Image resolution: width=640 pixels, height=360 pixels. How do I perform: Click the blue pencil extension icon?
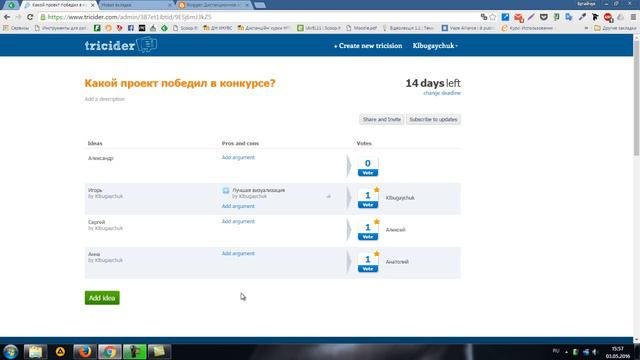pos(505,17)
